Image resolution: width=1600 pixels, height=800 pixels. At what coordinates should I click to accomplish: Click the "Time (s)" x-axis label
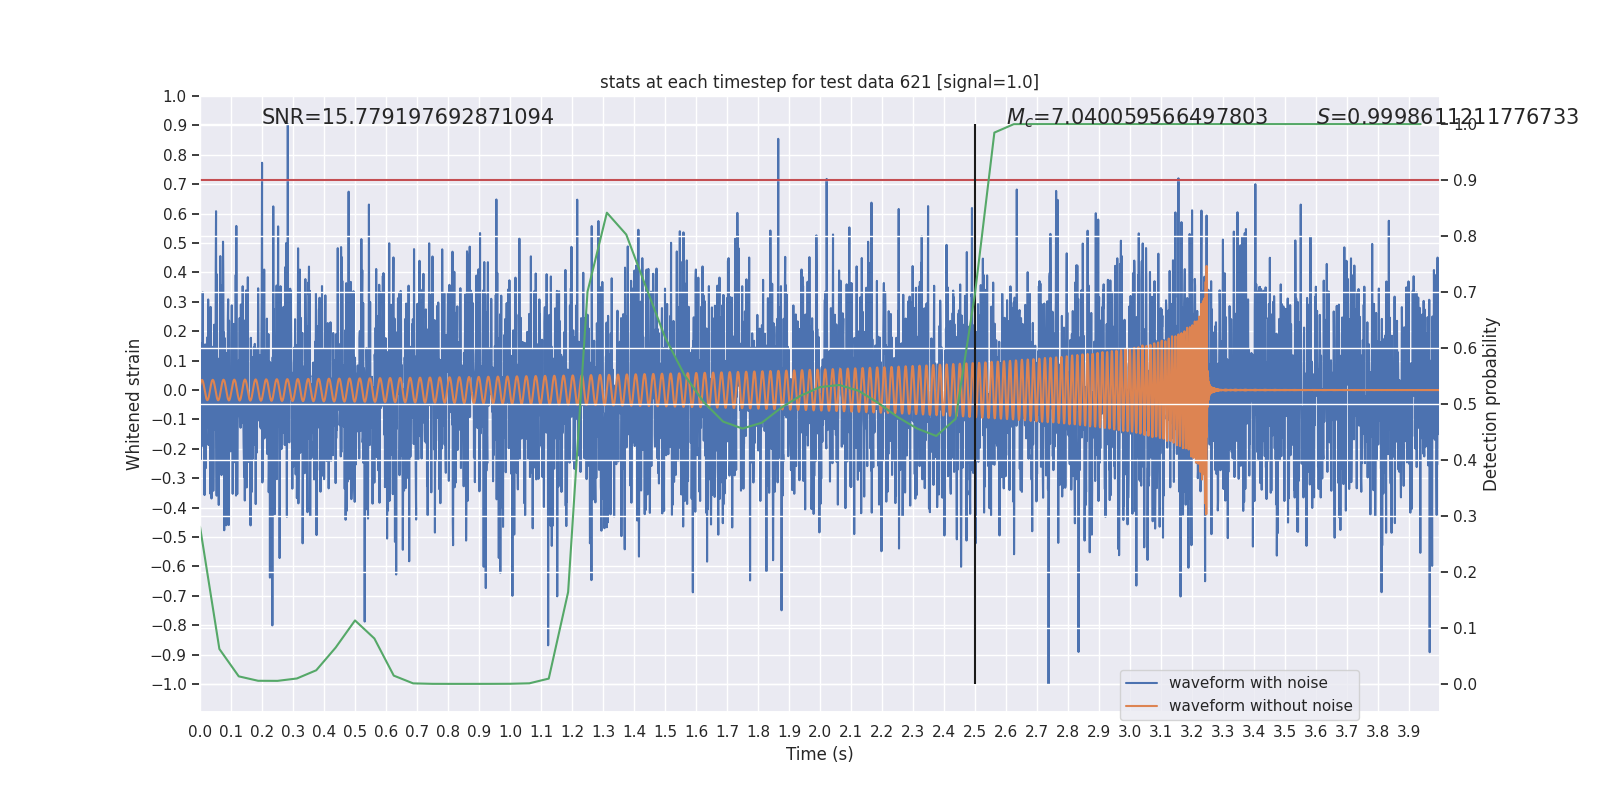tap(819, 754)
